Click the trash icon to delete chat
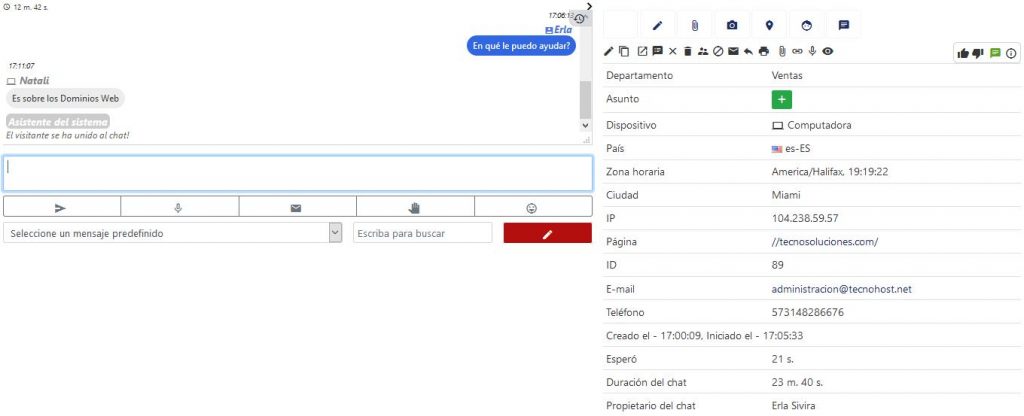The width and height of the screenshot is (1024, 416). [x=687, y=51]
